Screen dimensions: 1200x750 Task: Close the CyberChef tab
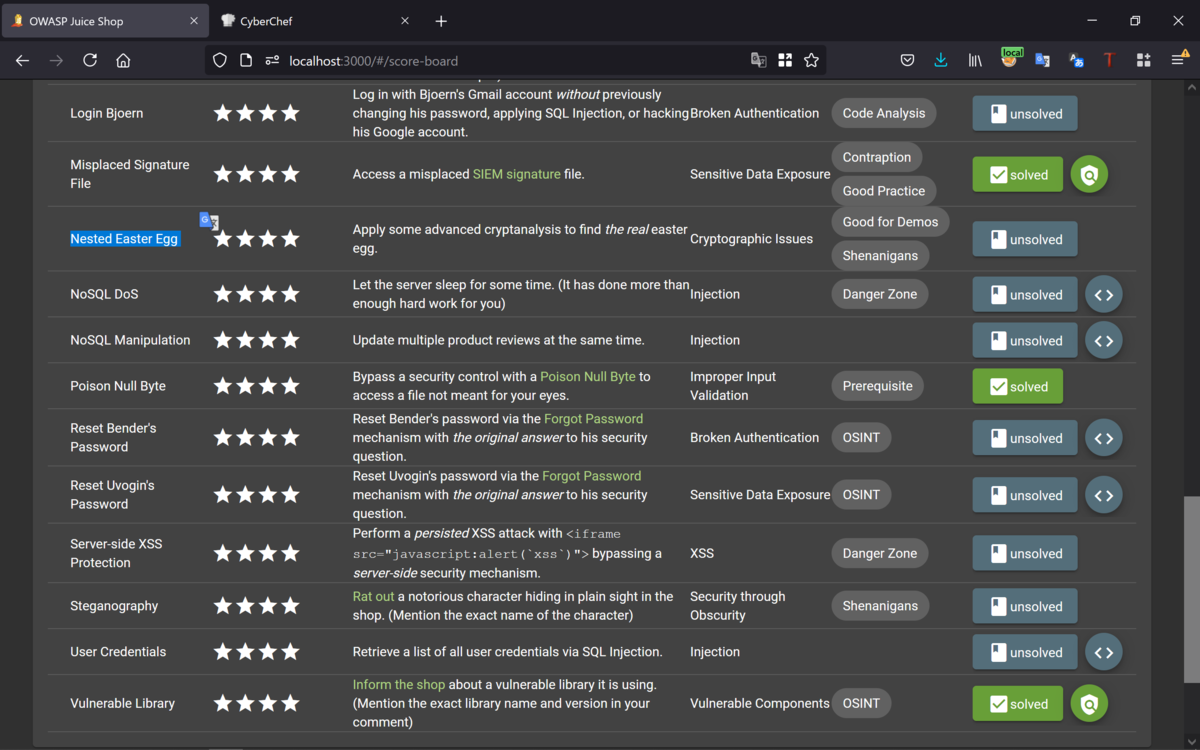(x=405, y=21)
